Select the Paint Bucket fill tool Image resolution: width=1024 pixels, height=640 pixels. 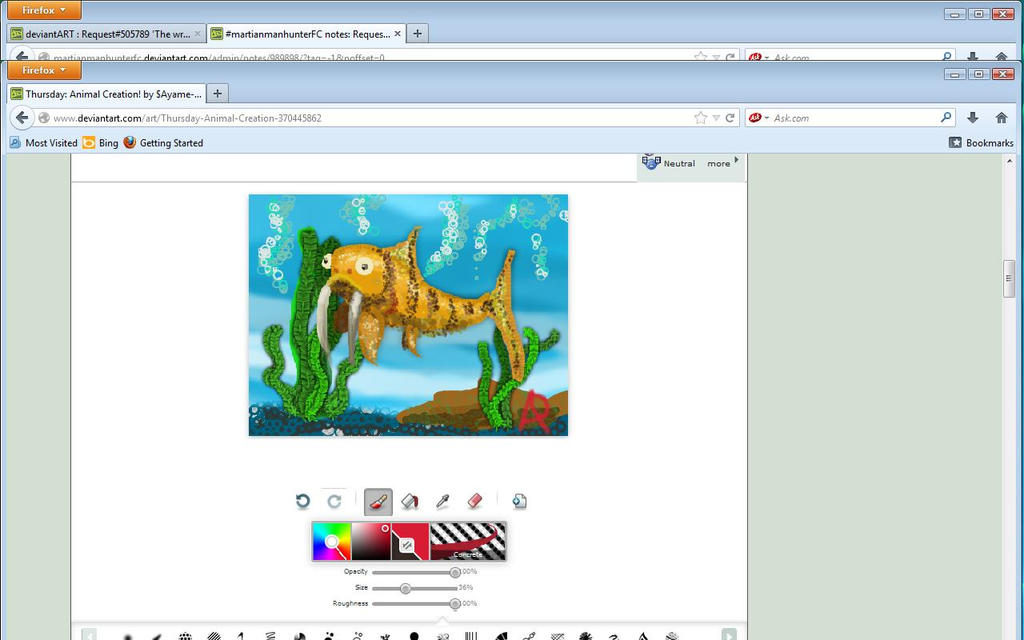point(409,501)
